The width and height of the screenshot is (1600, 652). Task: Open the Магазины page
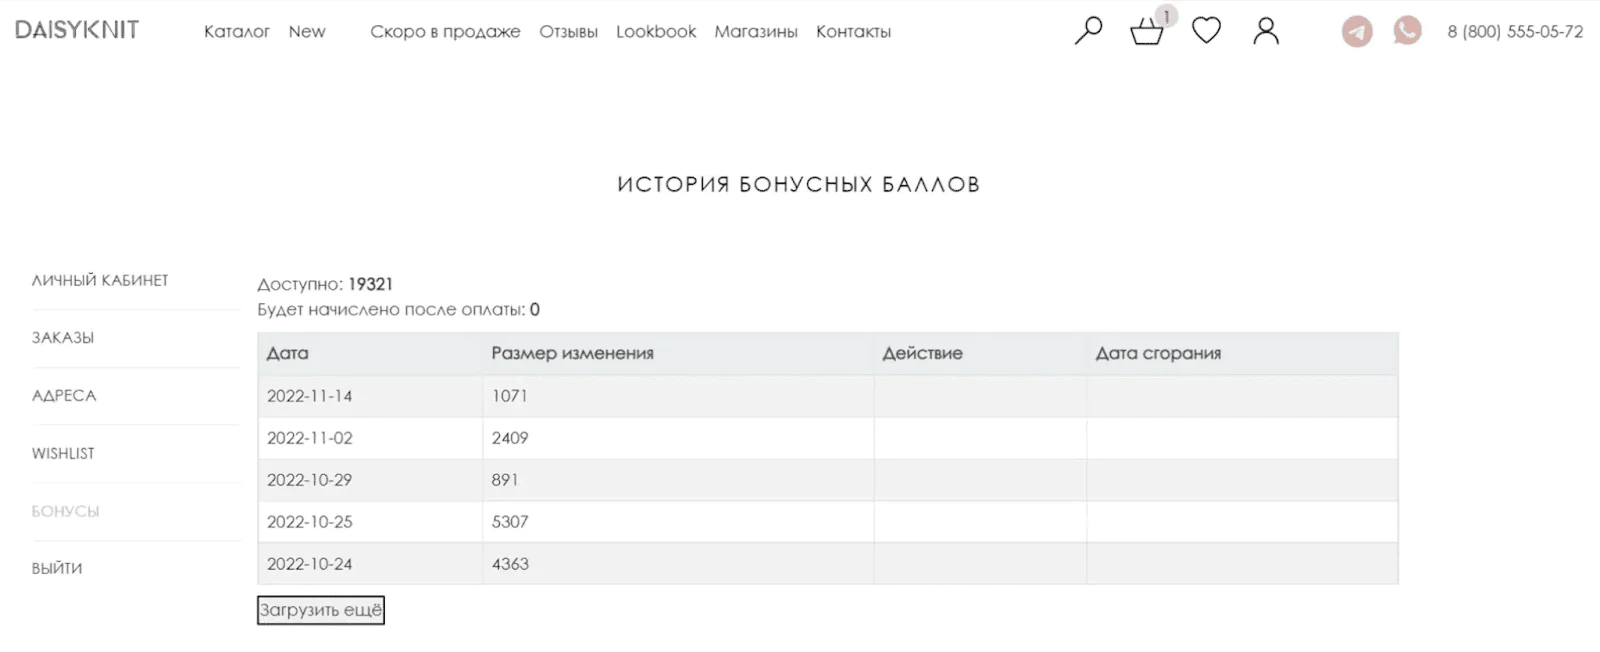756,32
